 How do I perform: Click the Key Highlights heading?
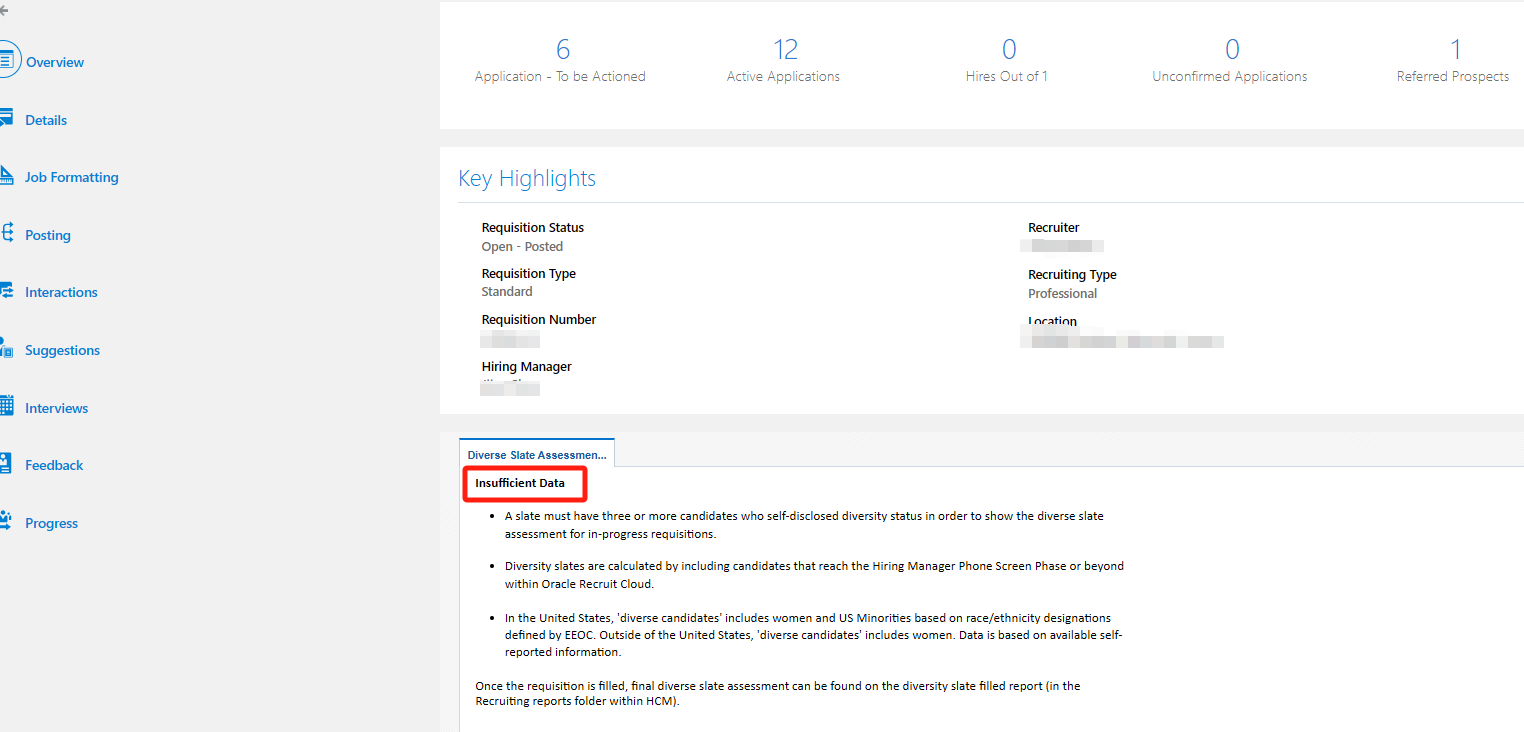tap(527, 178)
